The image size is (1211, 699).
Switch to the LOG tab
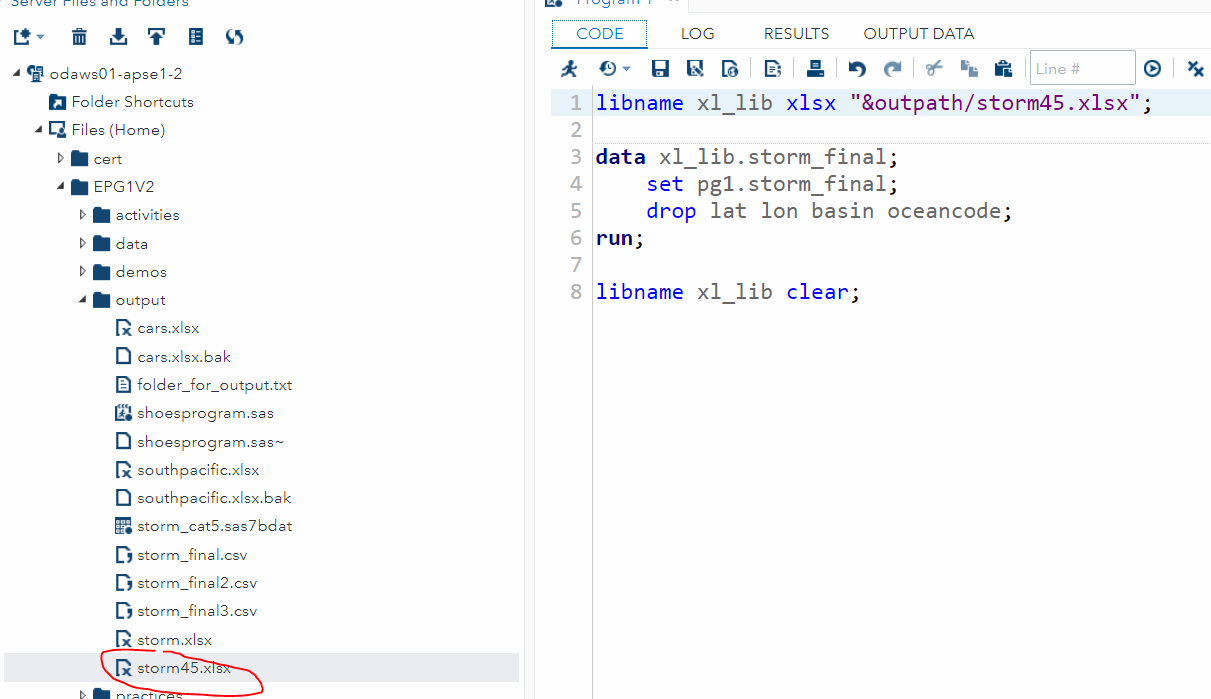pos(697,33)
